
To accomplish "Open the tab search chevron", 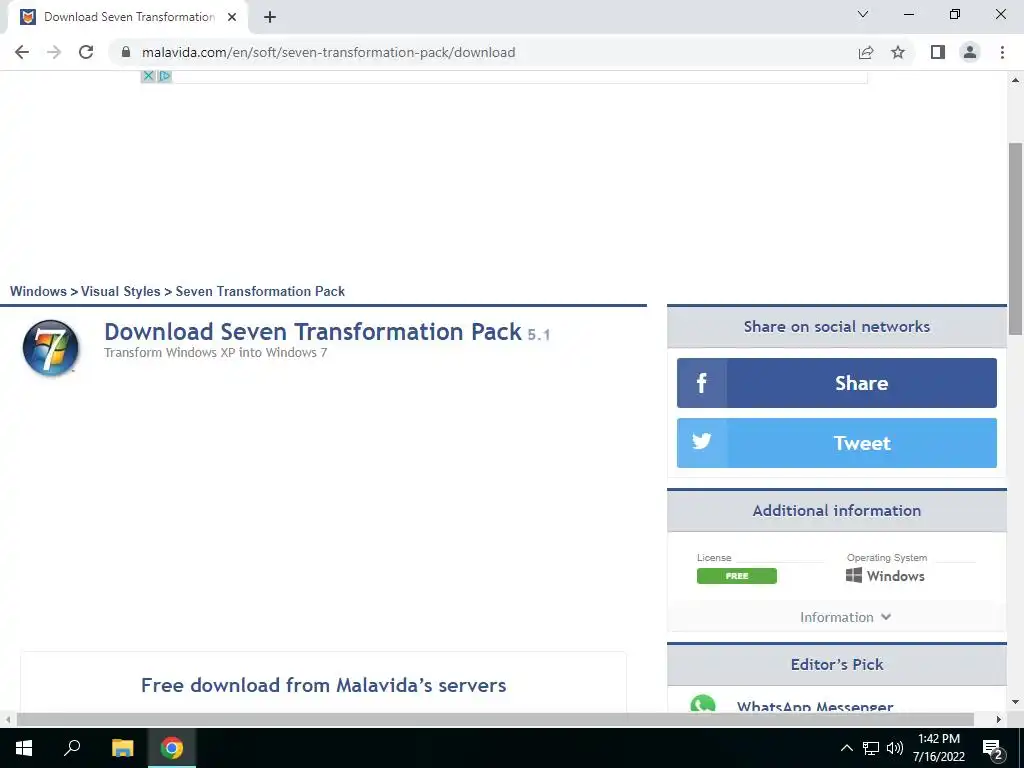I will coord(863,14).
